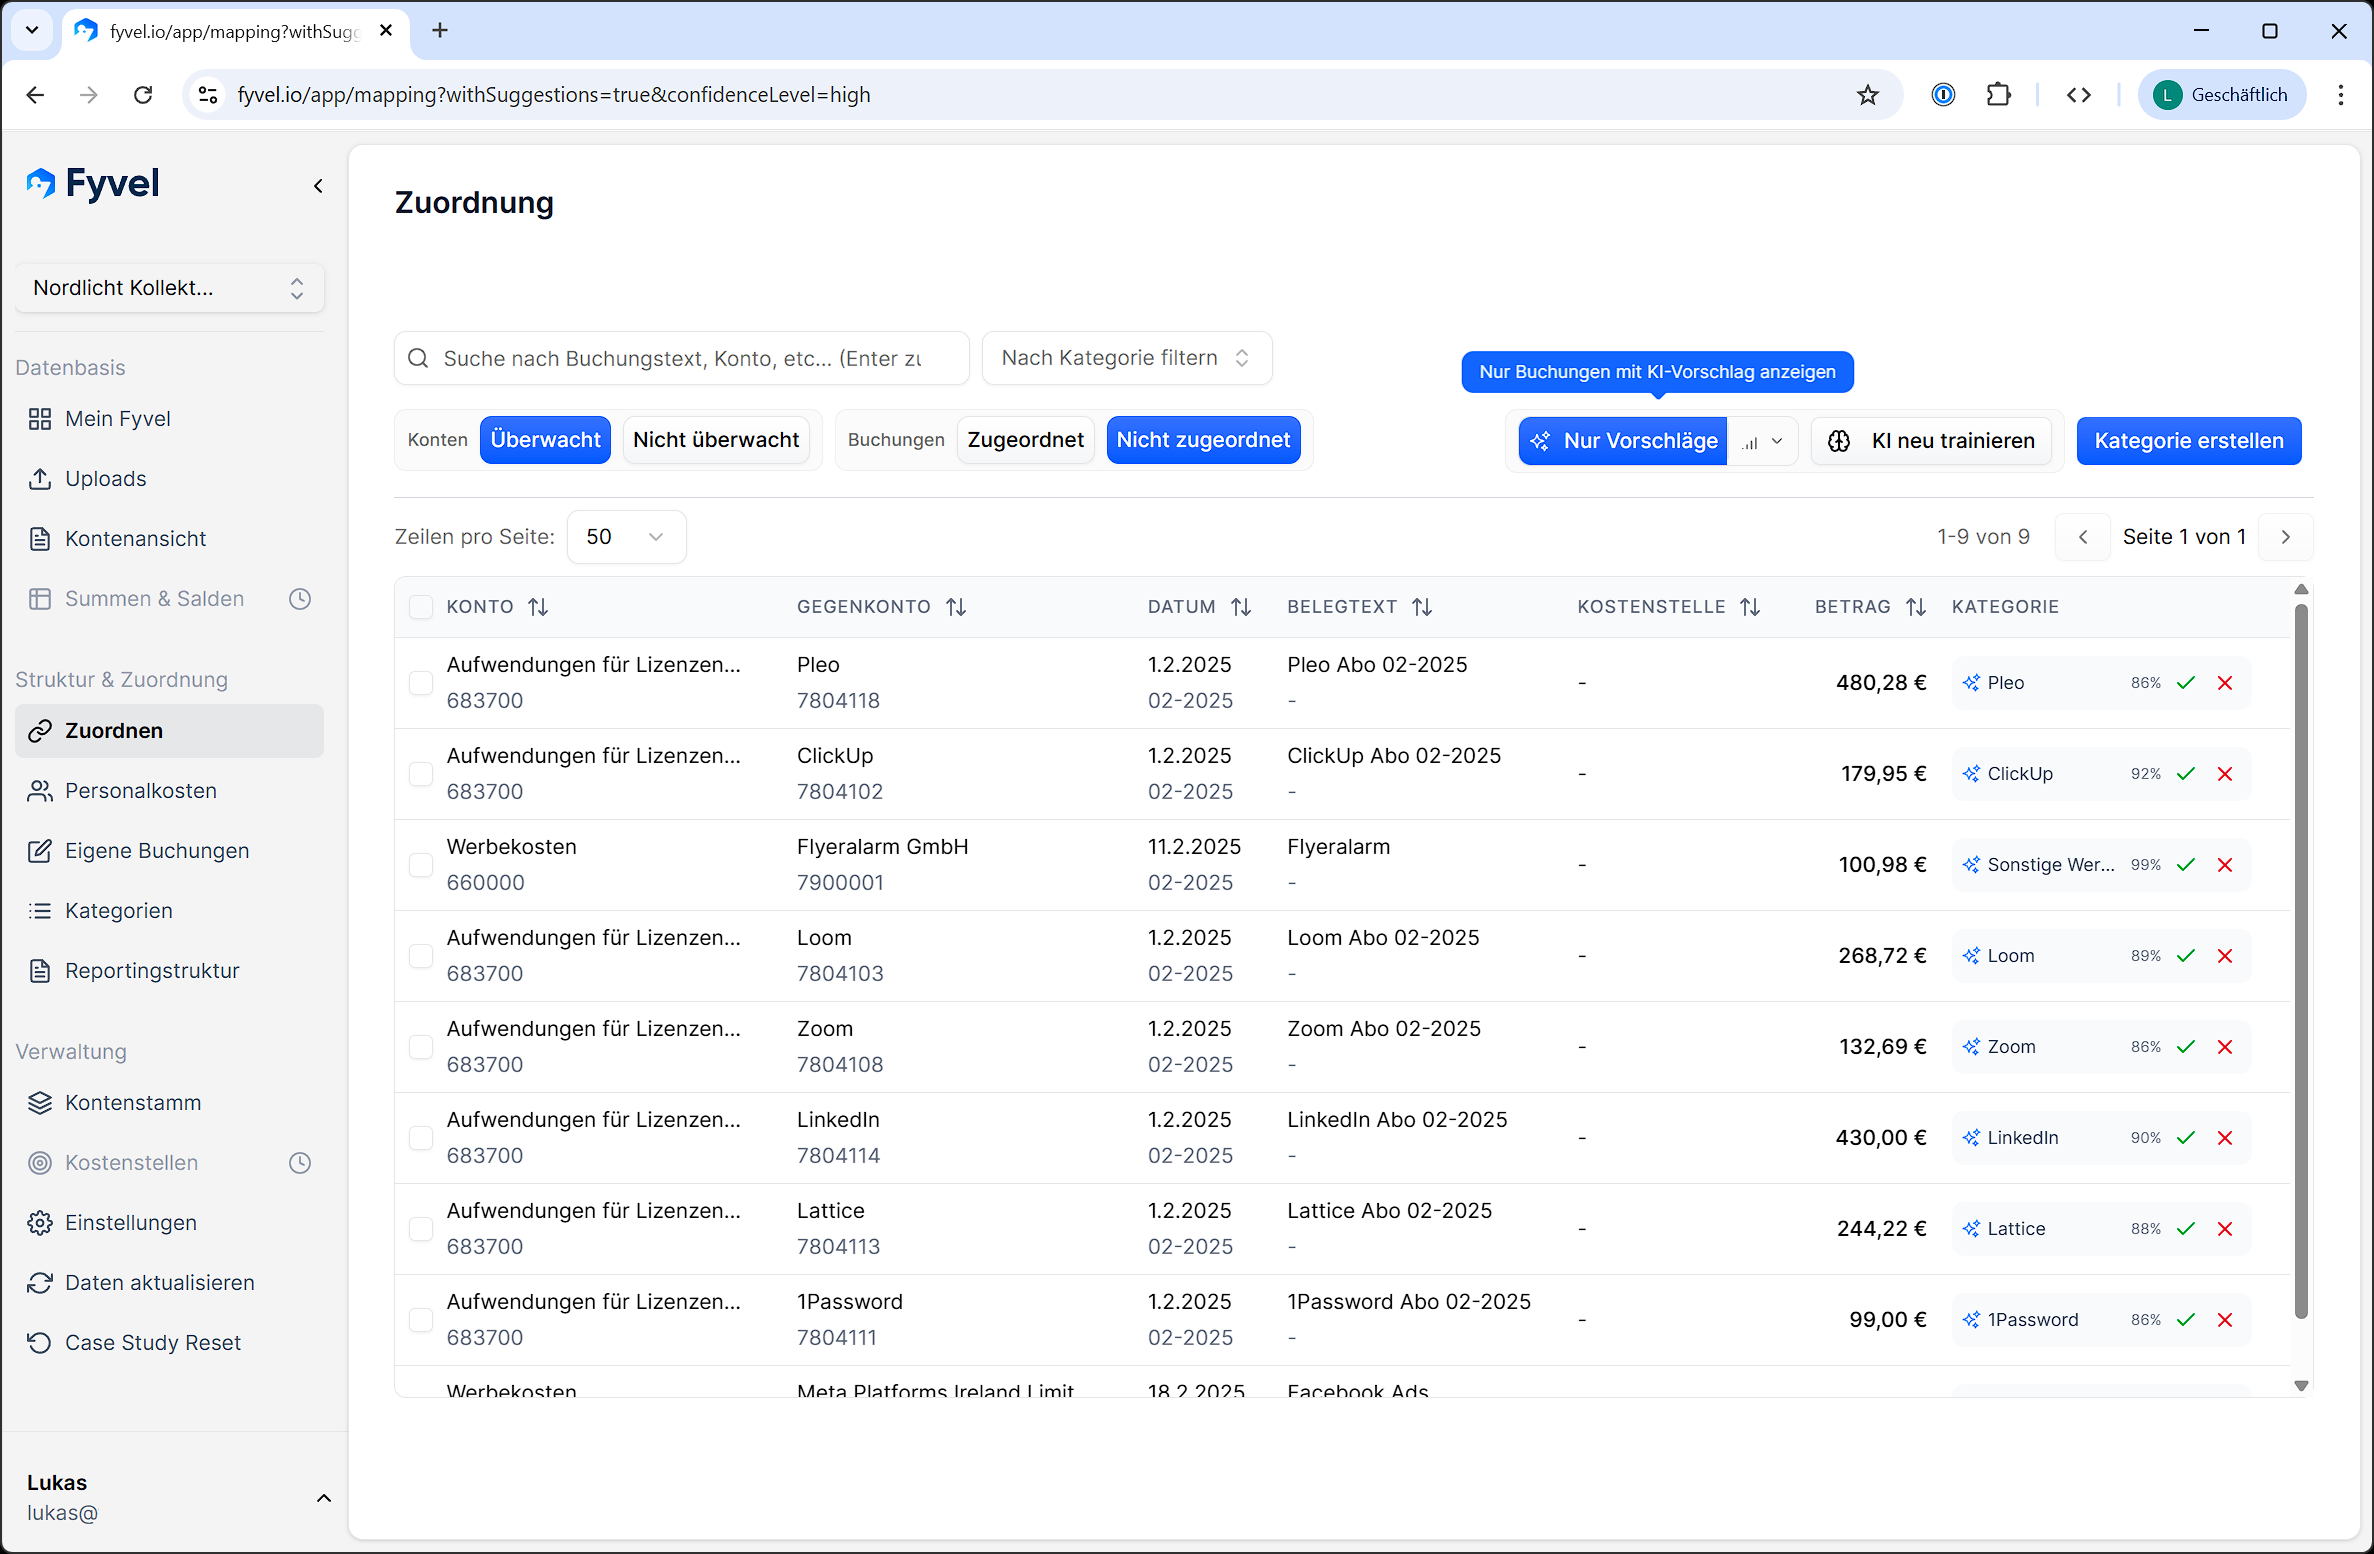Reject the LinkedIn category suggestion
The height and width of the screenshot is (1554, 2374).
pyautogui.click(x=2225, y=1138)
